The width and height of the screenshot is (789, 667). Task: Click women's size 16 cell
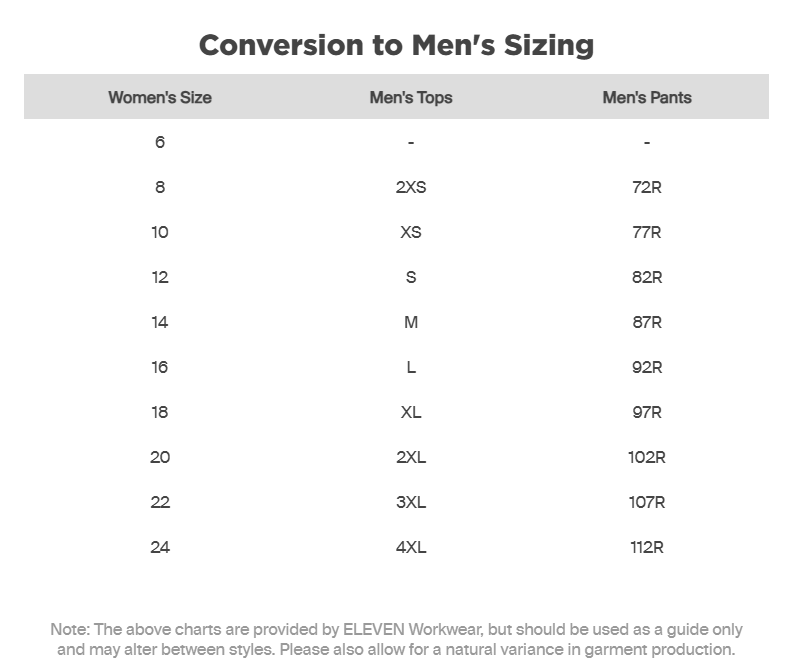[x=160, y=367]
